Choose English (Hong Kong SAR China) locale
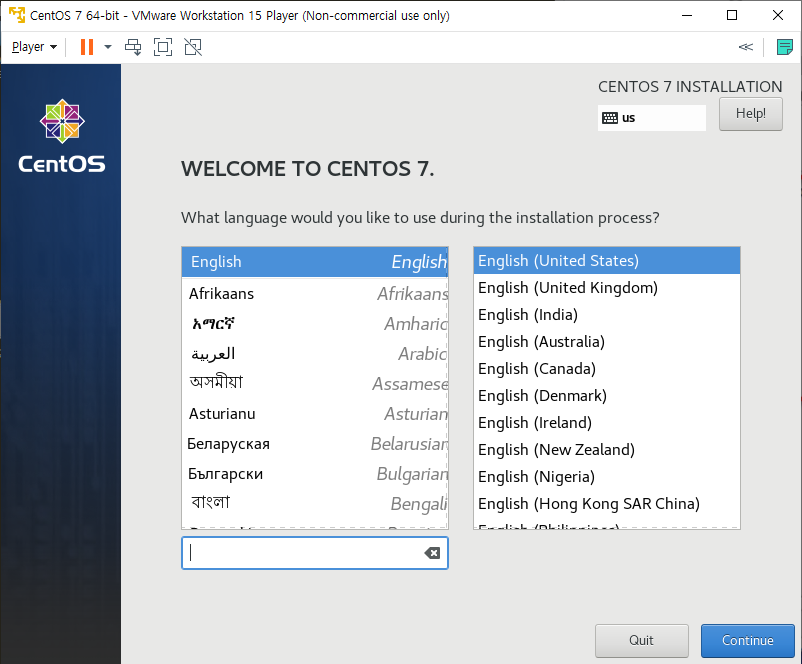802x664 pixels. [x=607, y=504]
